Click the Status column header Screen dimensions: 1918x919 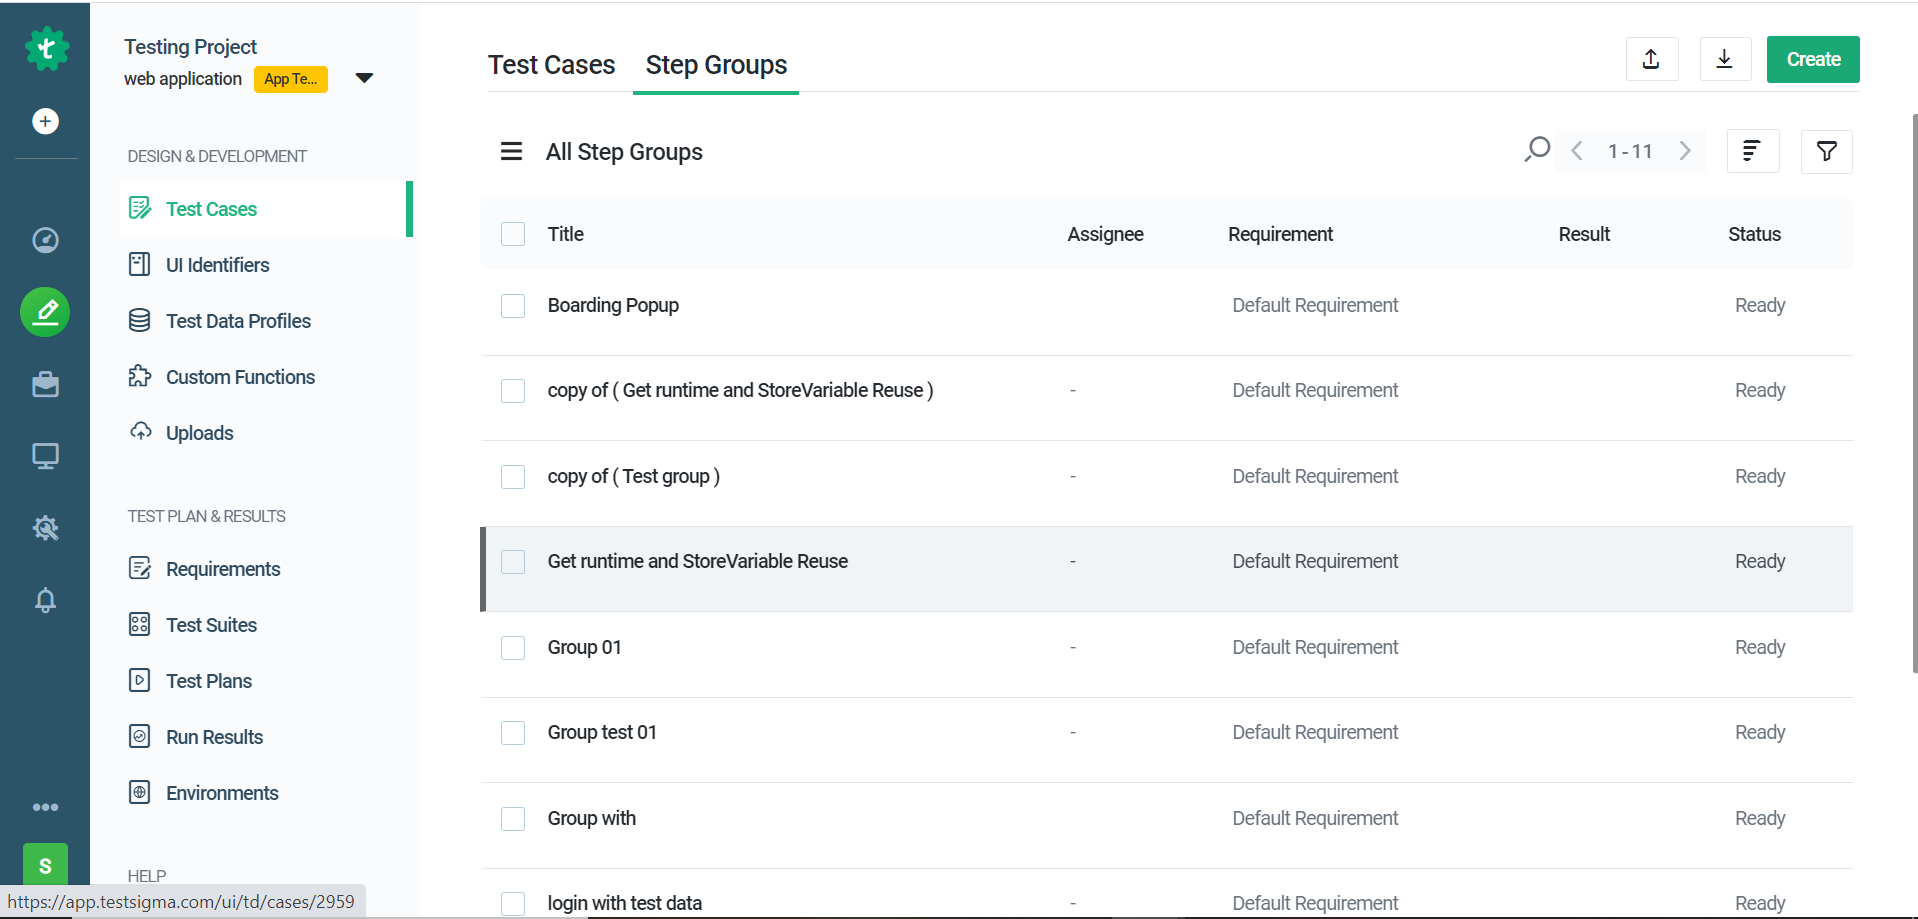pos(1755,234)
